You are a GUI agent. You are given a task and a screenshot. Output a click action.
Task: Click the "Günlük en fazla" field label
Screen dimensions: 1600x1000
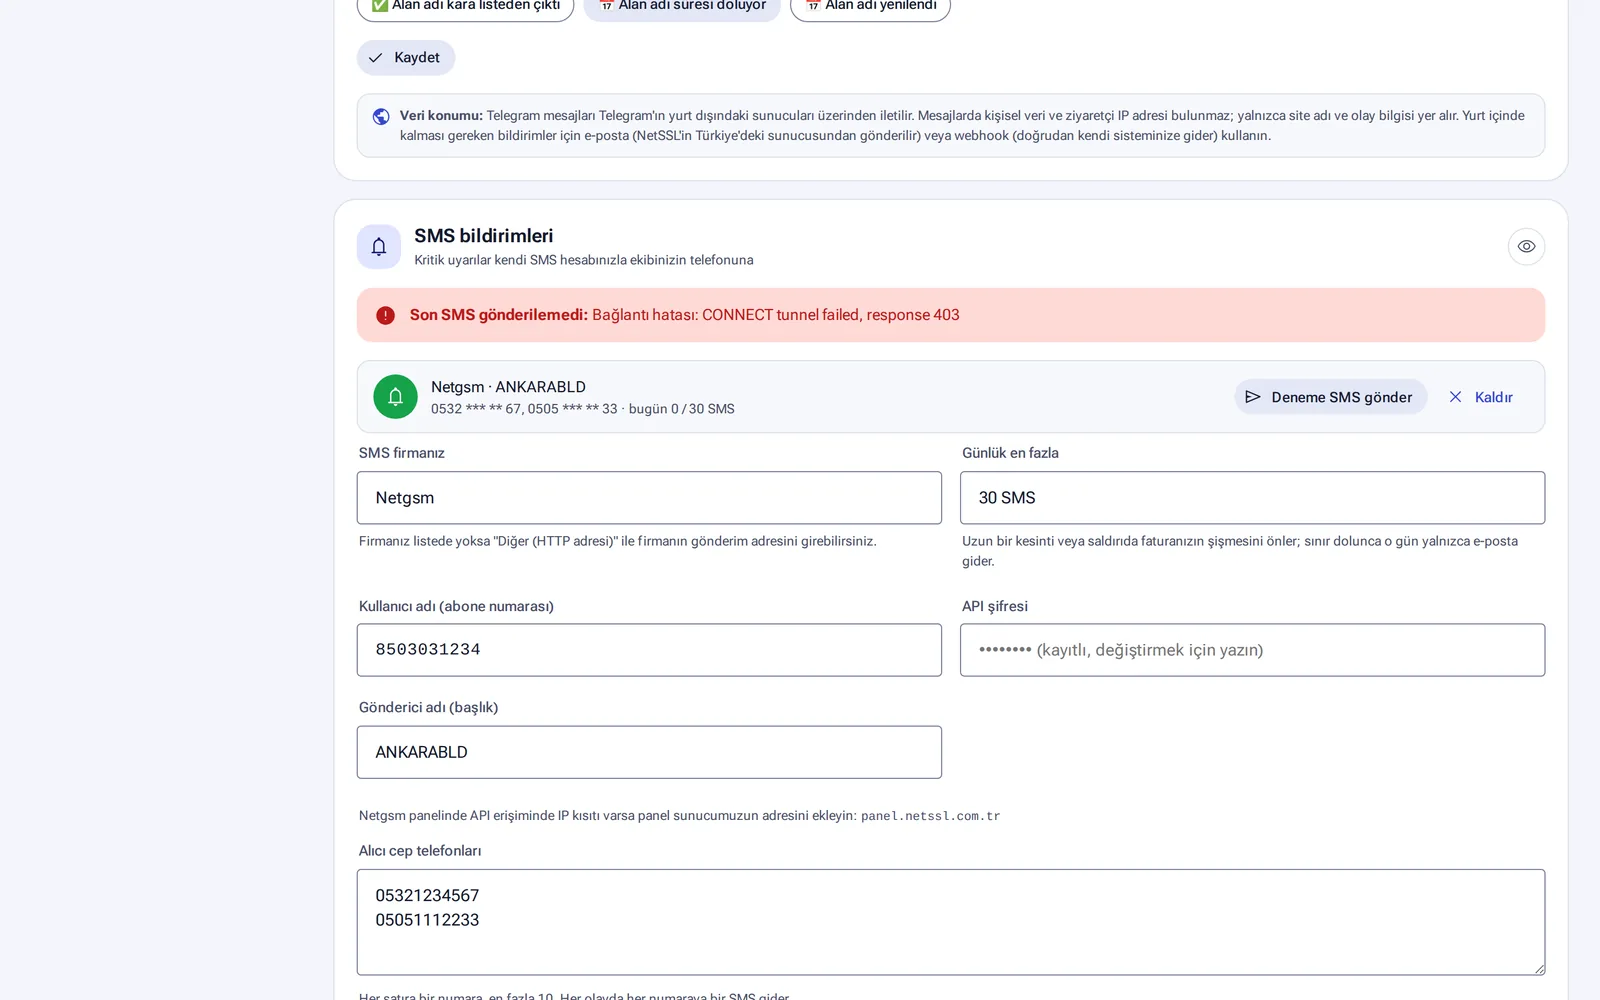point(1010,453)
